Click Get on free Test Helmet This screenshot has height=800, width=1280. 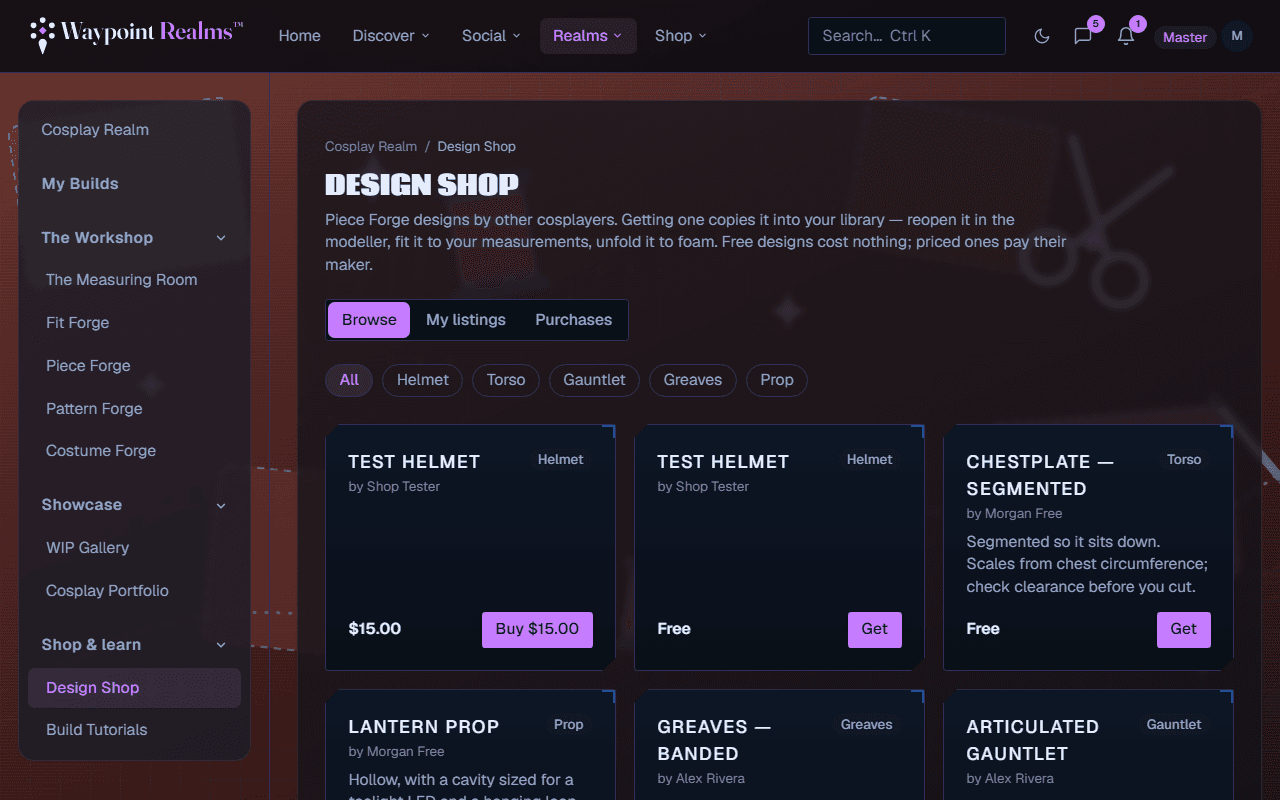875,630
